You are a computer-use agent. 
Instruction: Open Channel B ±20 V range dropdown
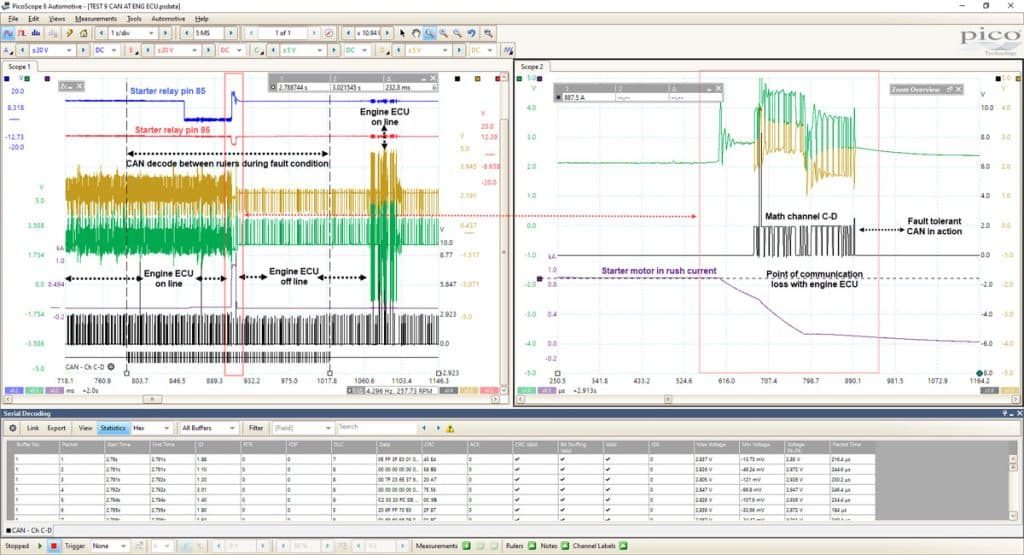[178, 50]
